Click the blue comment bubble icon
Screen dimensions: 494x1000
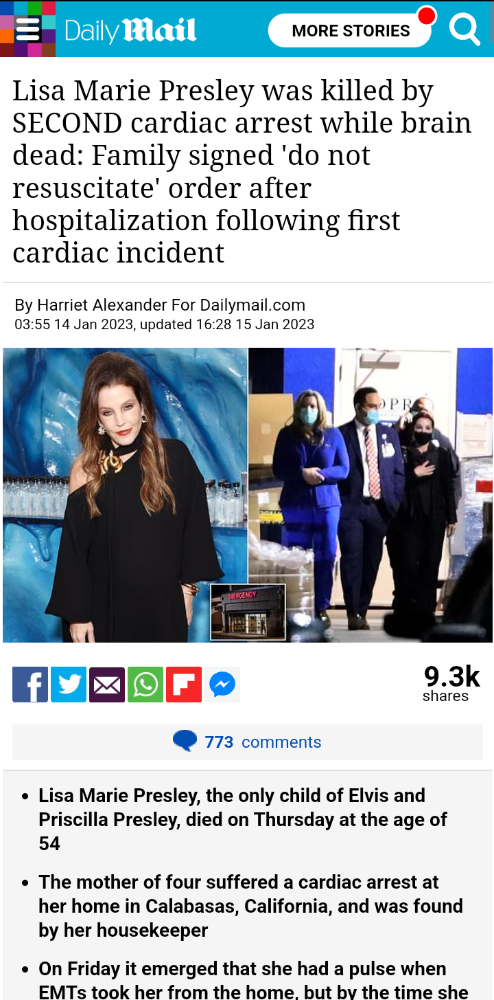(185, 741)
